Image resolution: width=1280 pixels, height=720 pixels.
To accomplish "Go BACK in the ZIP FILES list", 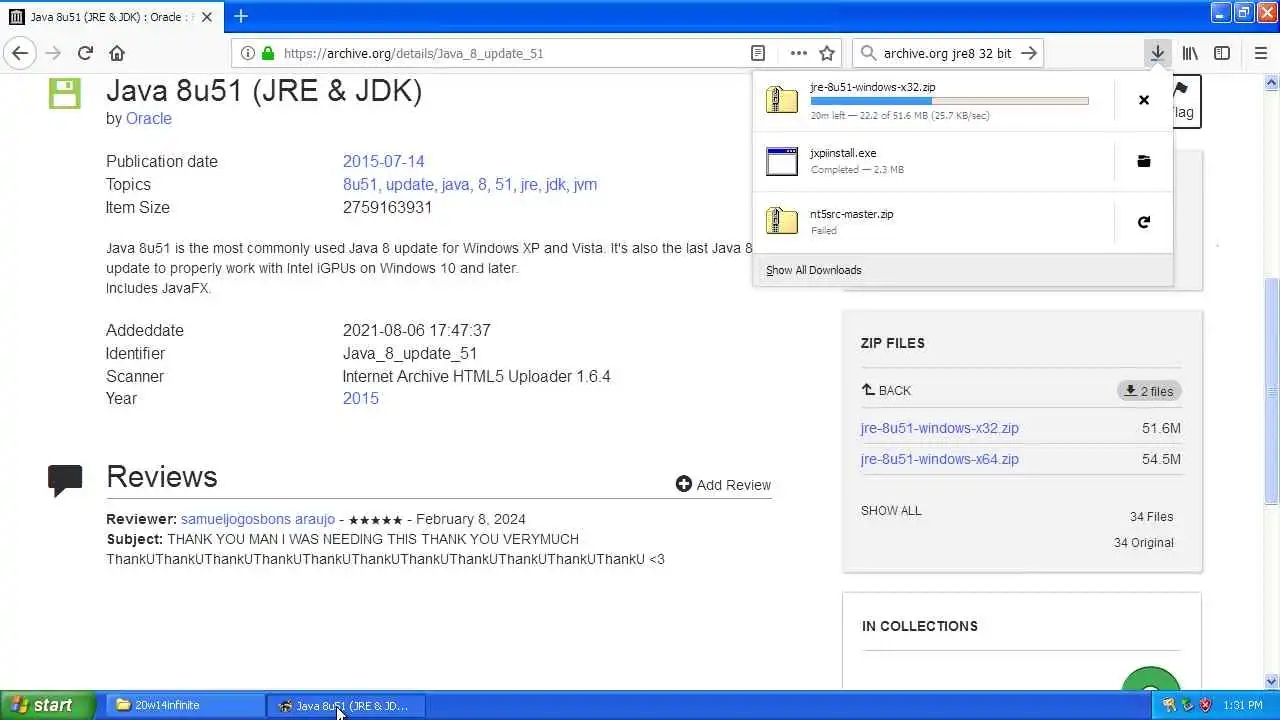I will point(886,390).
